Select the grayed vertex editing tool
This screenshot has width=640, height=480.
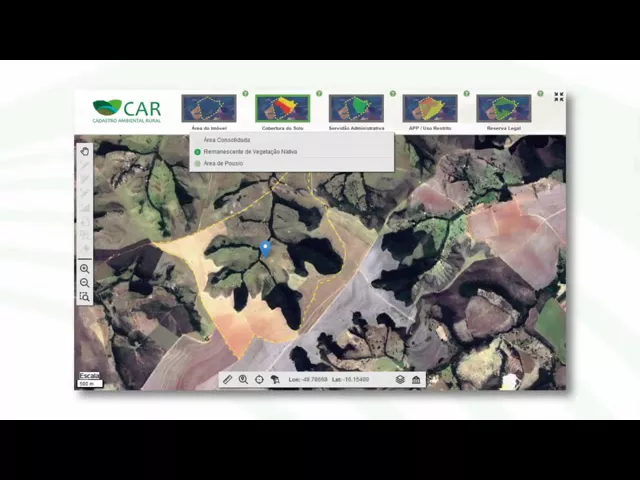point(84,193)
